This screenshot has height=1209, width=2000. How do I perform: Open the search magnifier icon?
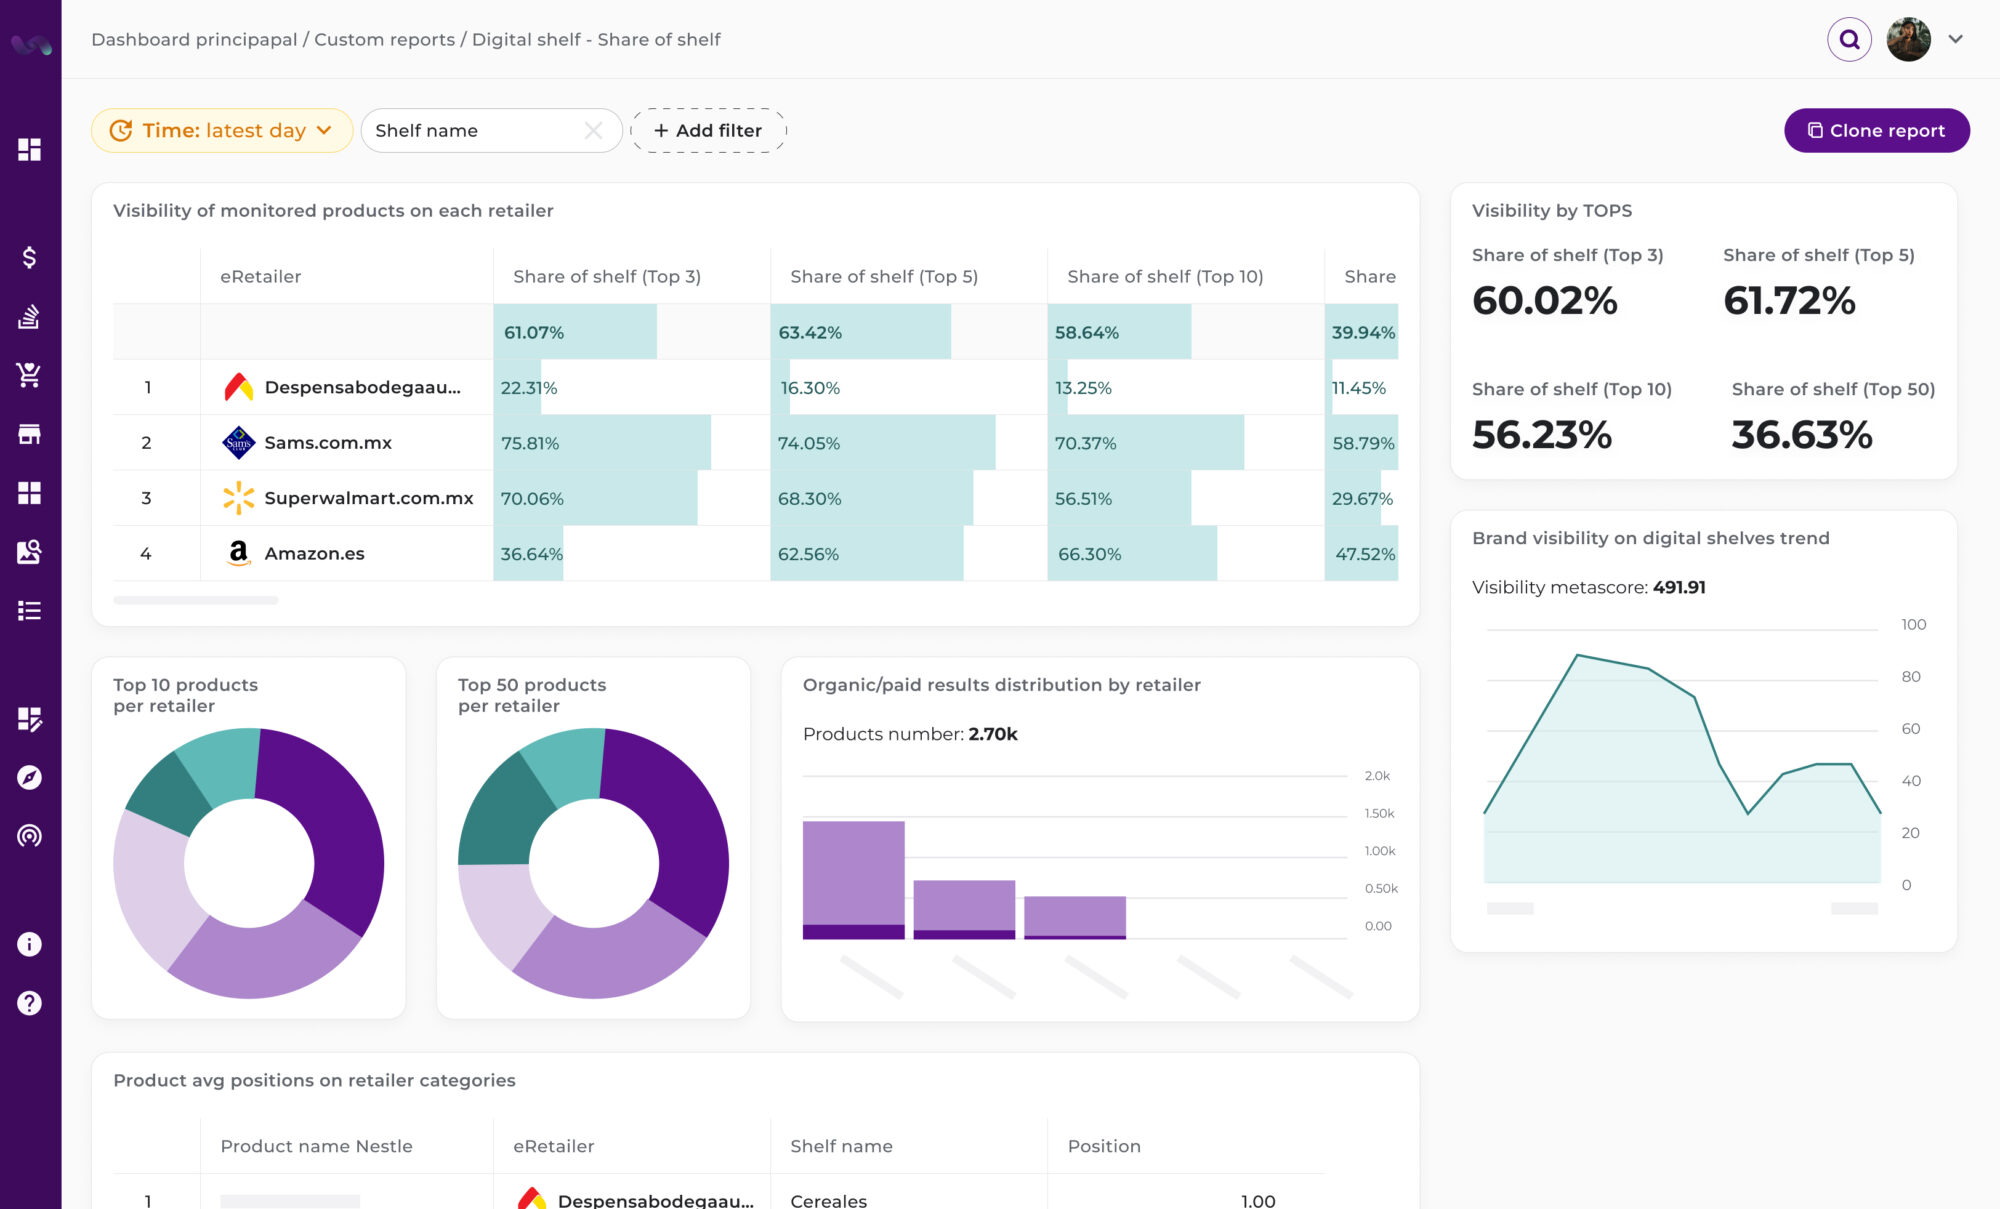(1849, 39)
